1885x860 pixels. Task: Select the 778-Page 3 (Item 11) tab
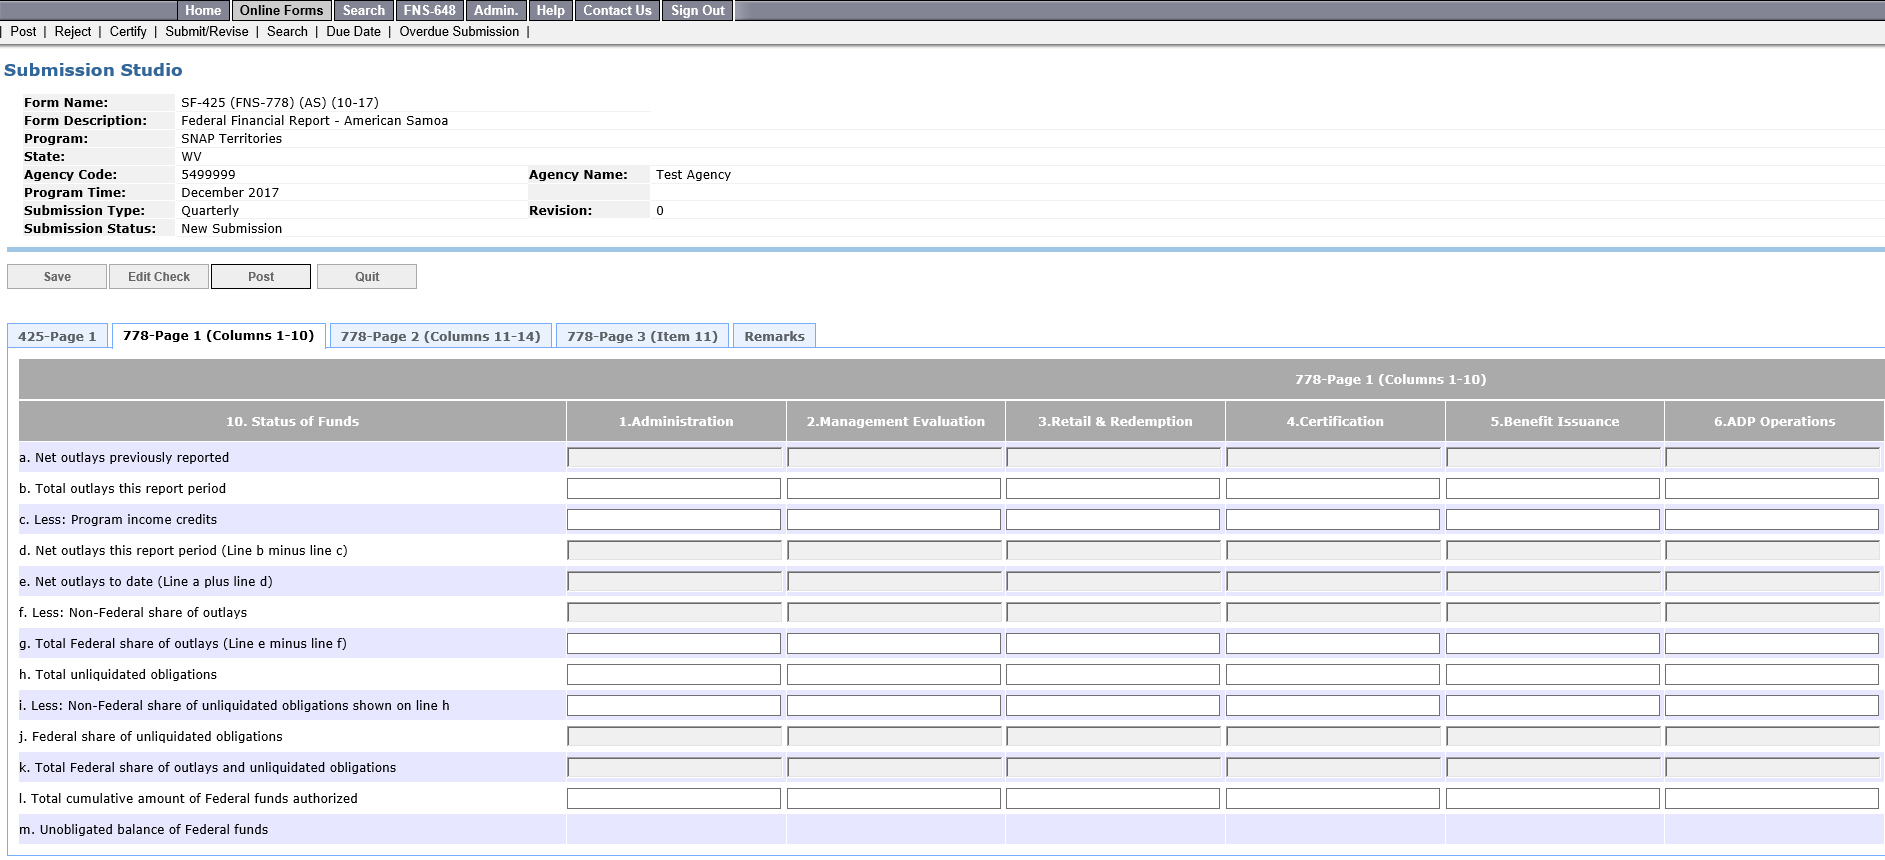point(642,336)
